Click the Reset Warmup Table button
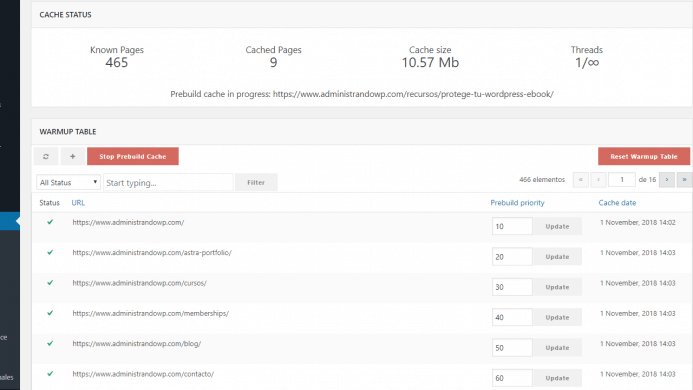This screenshot has width=693, height=390. tap(644, 157)
